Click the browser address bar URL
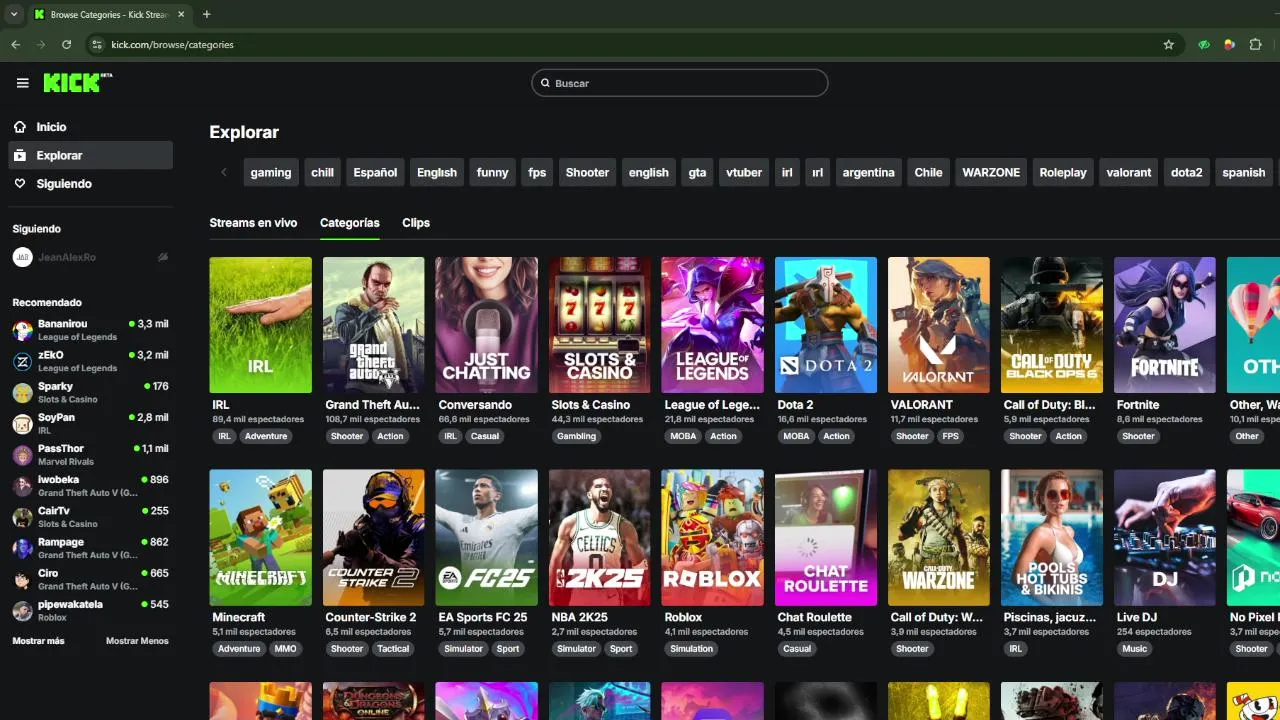1280x720 pixels. tap(172, 45)
